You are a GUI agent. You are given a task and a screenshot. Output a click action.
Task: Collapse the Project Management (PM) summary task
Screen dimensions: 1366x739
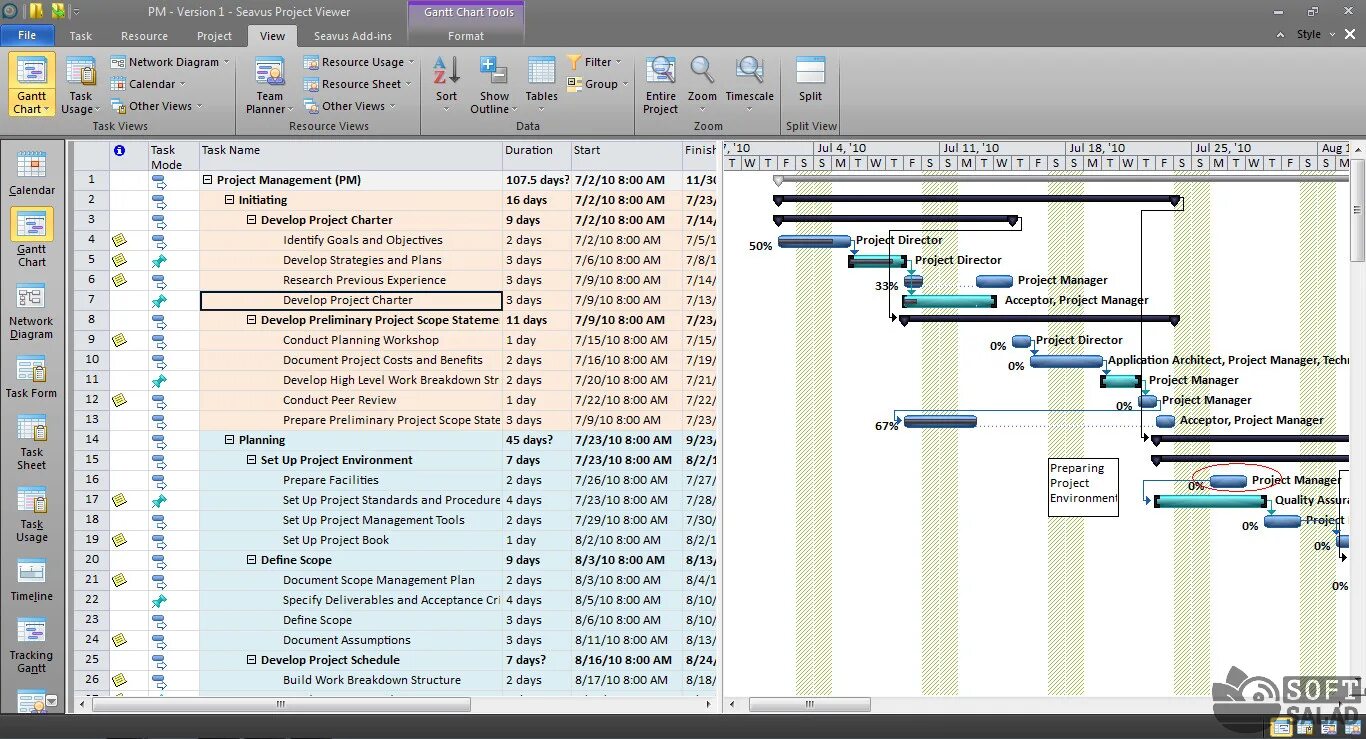(x=208, y=180)
